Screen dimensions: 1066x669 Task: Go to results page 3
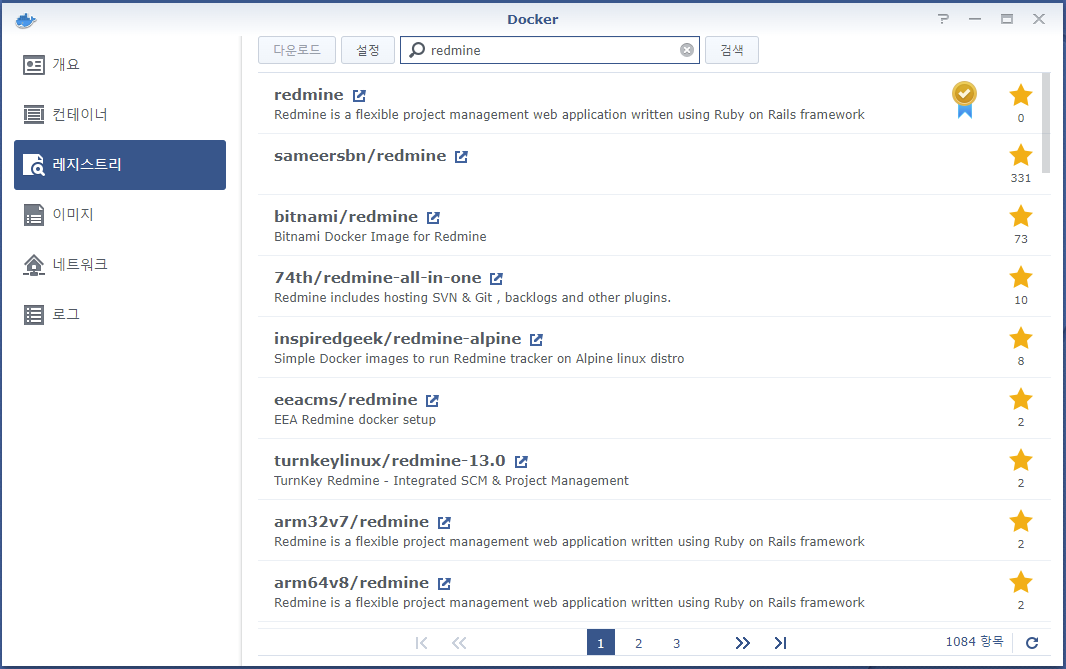pos(676,642)
